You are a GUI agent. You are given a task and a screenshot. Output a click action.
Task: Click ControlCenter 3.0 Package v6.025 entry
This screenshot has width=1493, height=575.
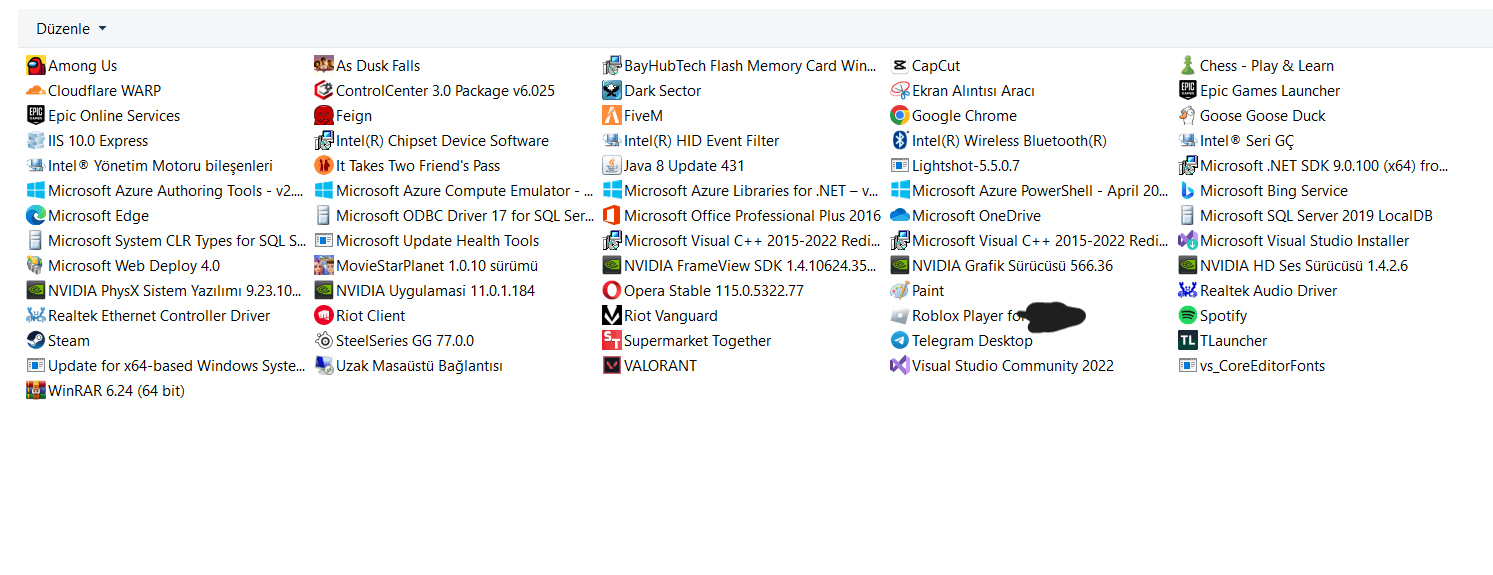[434, 91]
